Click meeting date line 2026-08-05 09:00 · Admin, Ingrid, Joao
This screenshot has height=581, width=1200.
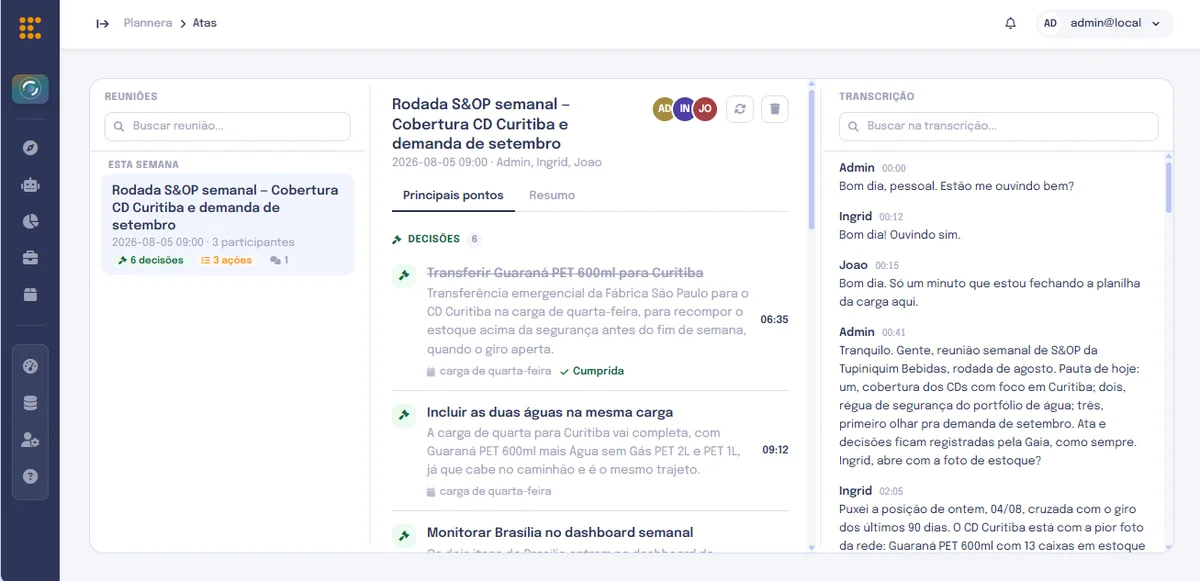497,162
